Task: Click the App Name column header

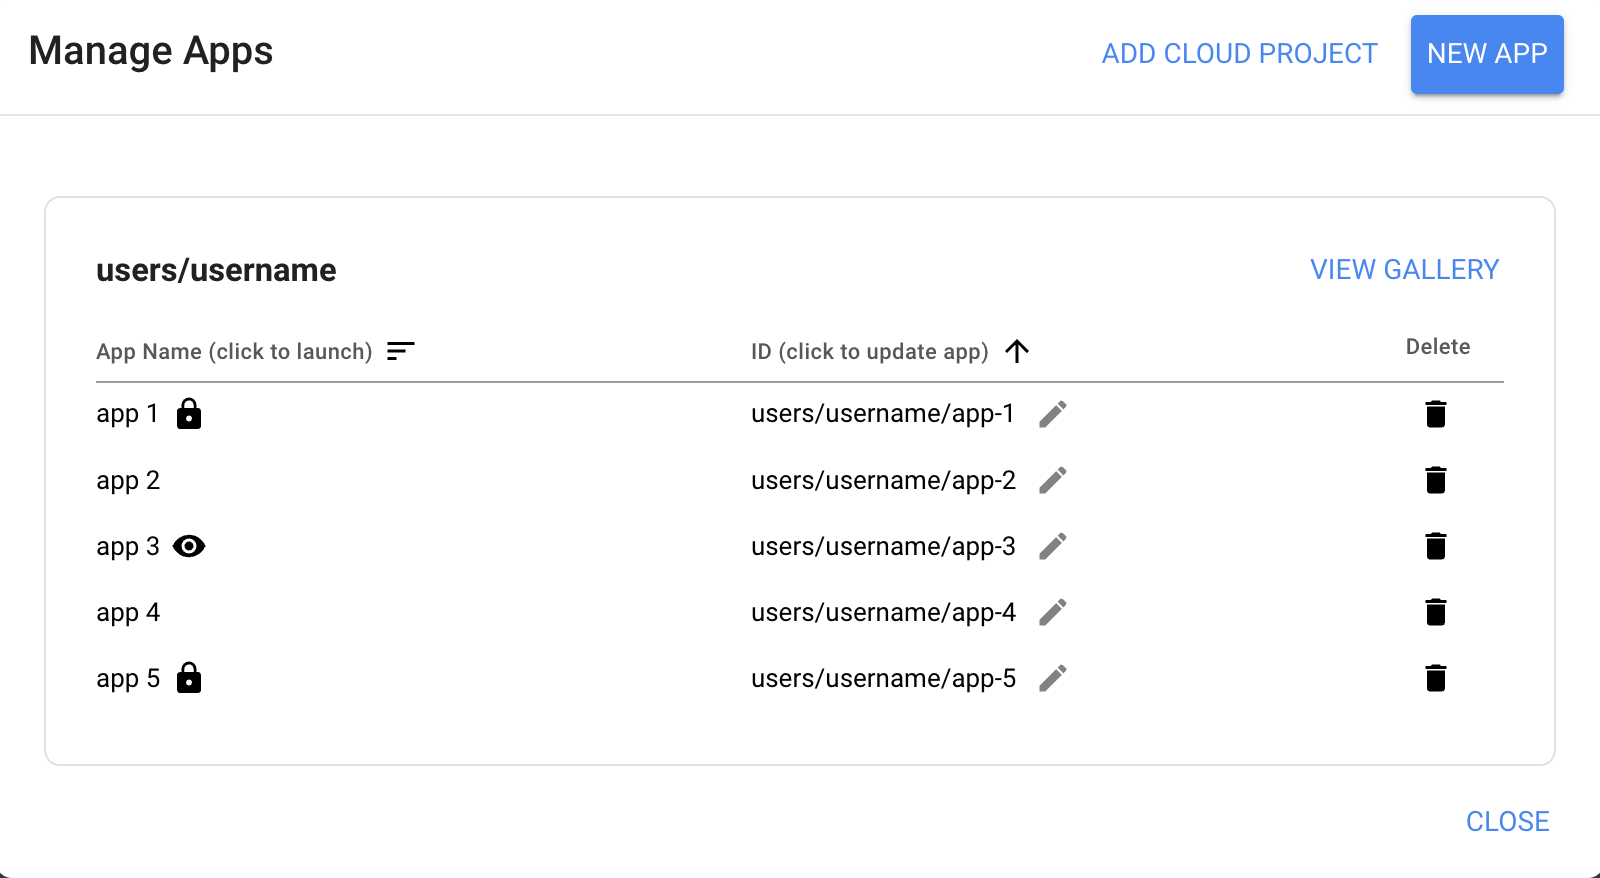Action: (234, 351)
